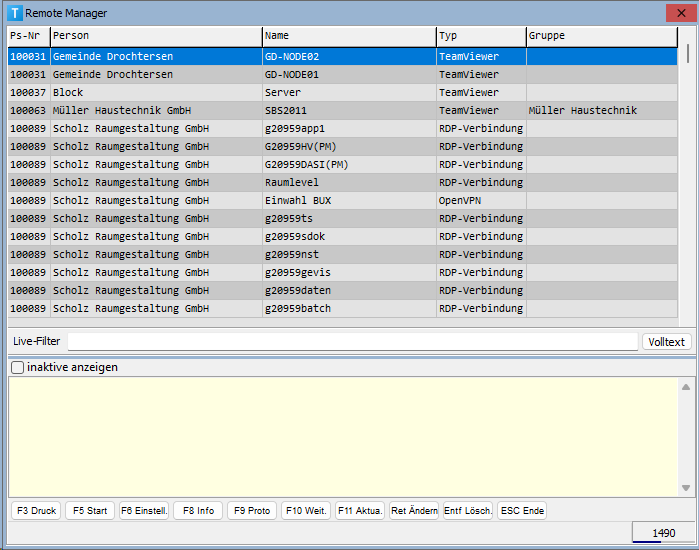Open protocol with F9 Proto button
Screen dimensions: 699x550
pos(252,511)
